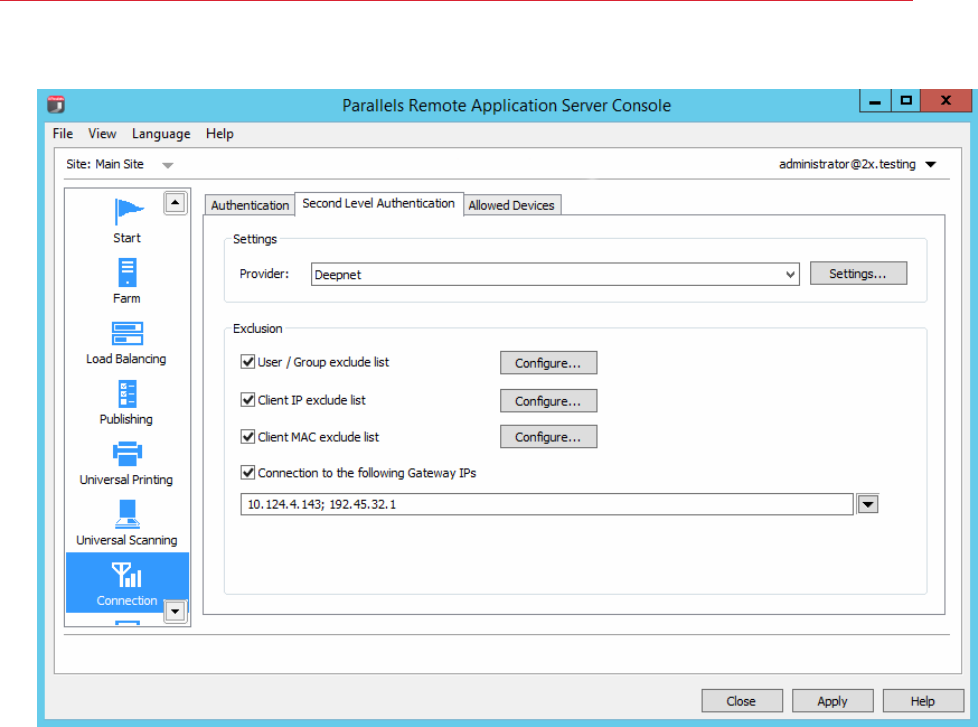Image resolution: width=978 pixels, height=727 pixels.
Task: Click the provider Settings... button
Action: point(858,274)
